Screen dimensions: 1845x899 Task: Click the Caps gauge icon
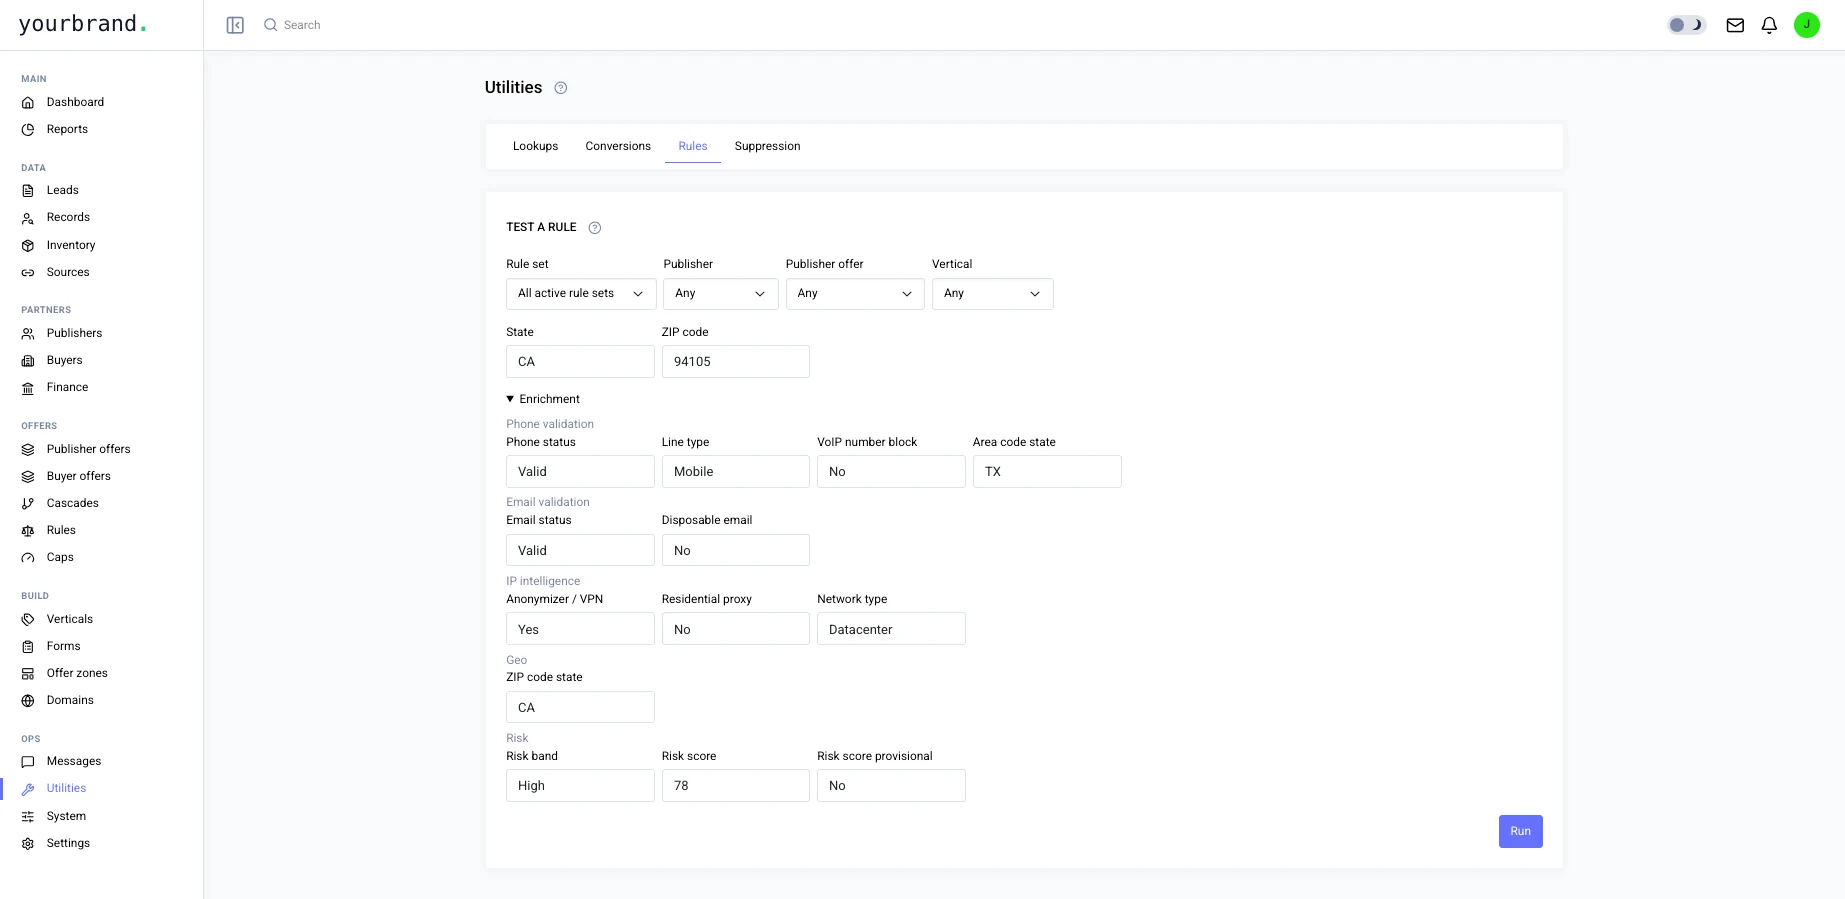[28, 558]
